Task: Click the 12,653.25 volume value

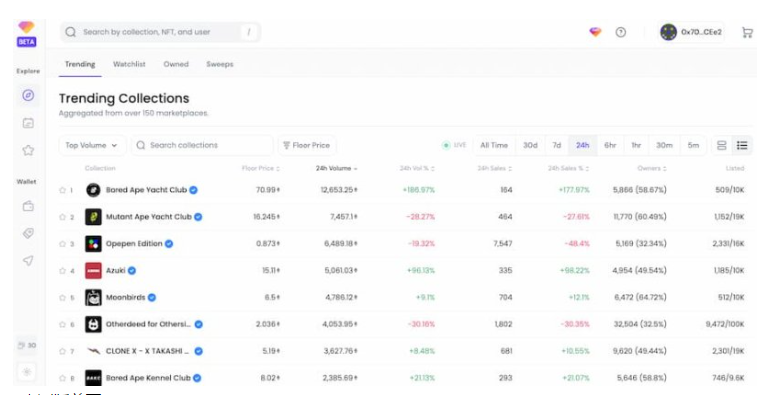Action: pyautogui.click(x=339, y=190)
